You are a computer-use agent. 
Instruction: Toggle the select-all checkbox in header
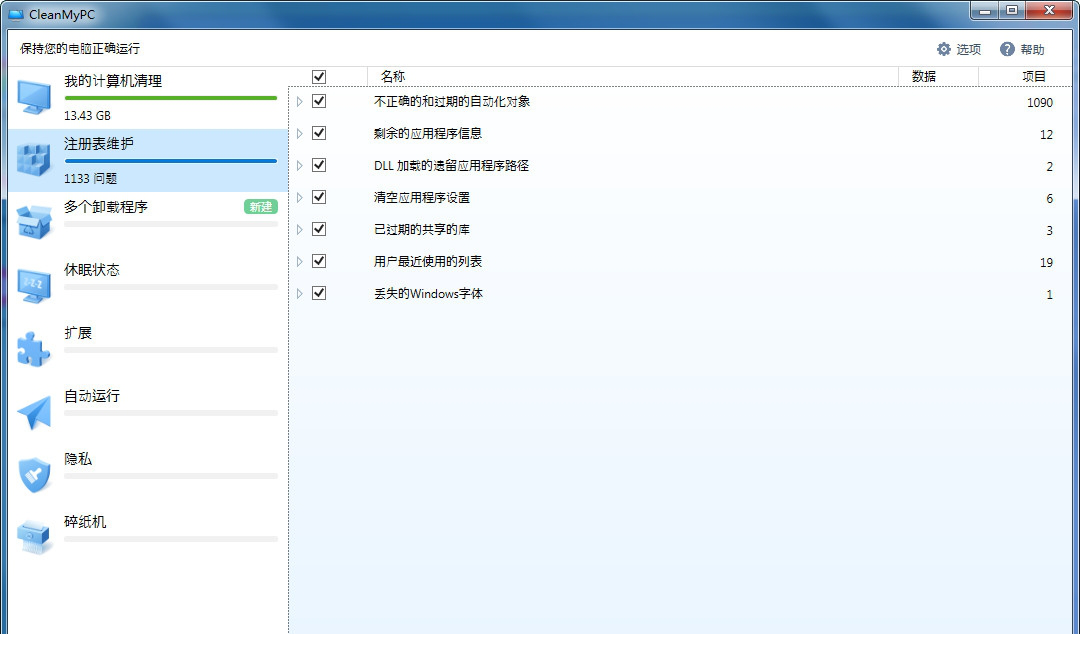(x=319, y=76)
